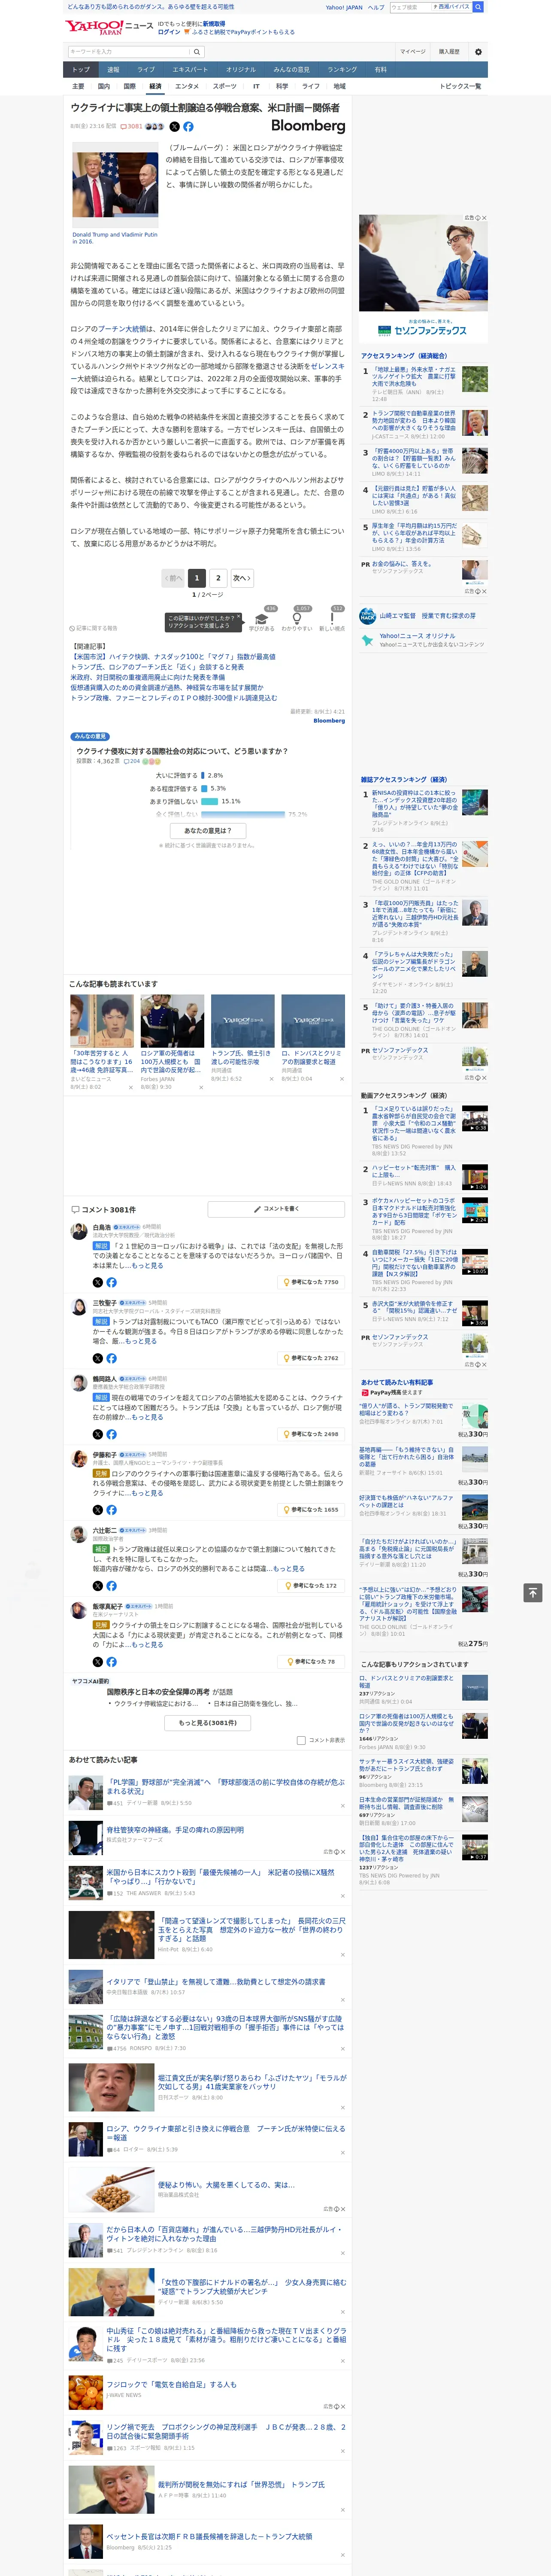
Task: Expand 六辻彰二's comment with もっと見る
Action: click(x=289, y=1569)
